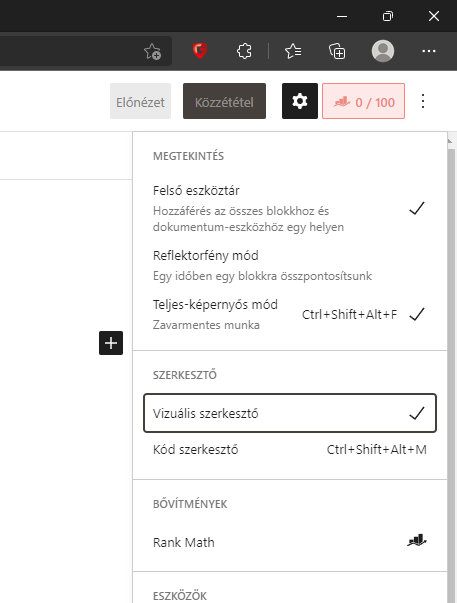
Task: Click the Rank Math chart icon in menu
Action: 417,541
